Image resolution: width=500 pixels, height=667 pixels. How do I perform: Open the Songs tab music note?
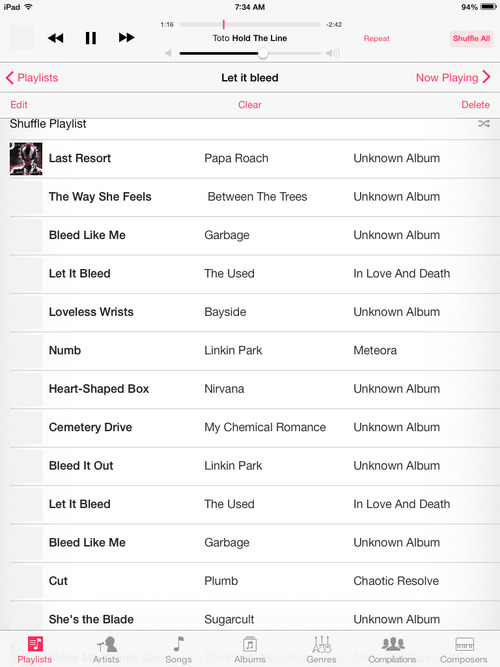coord(178,650)
